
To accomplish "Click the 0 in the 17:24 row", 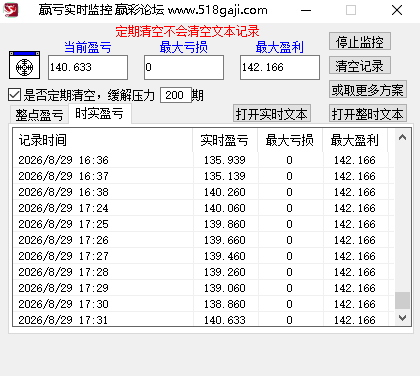I will point(289,208).
